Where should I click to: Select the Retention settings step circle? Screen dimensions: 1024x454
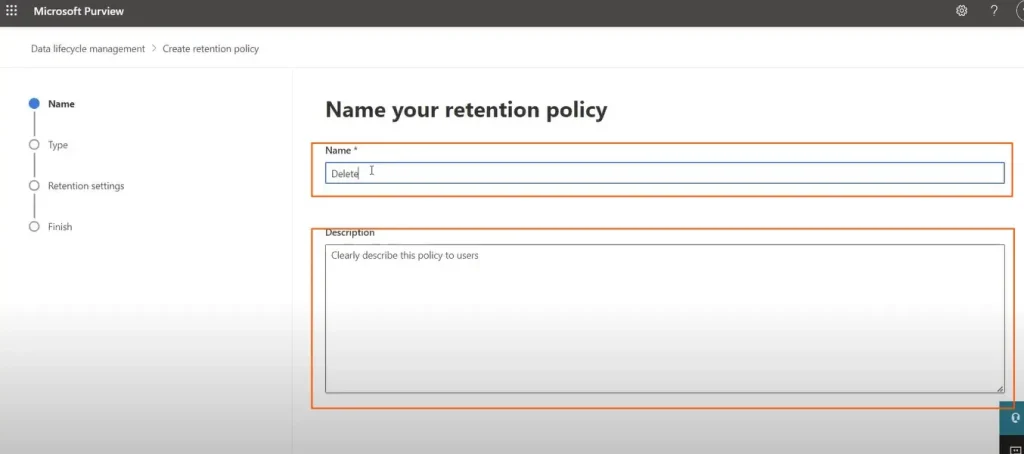pyautogui.click(x=34, y=186)
